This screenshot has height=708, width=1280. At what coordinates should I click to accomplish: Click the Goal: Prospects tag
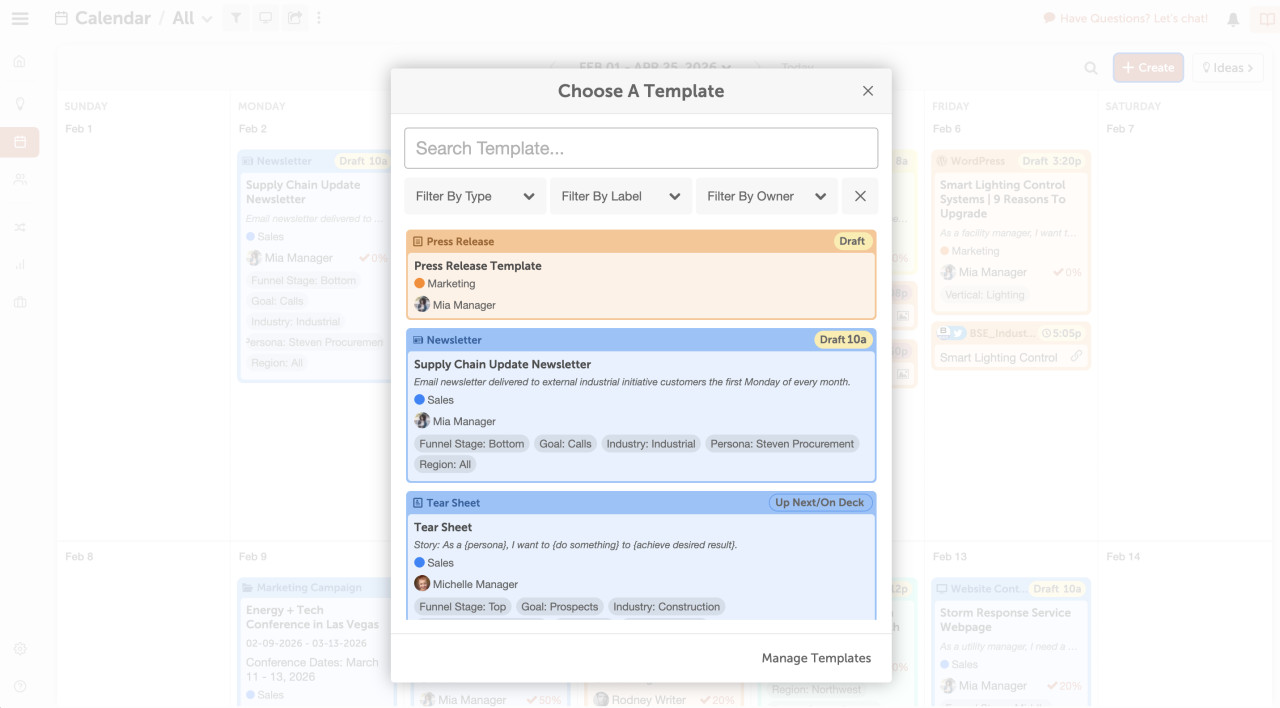point(560,607)
